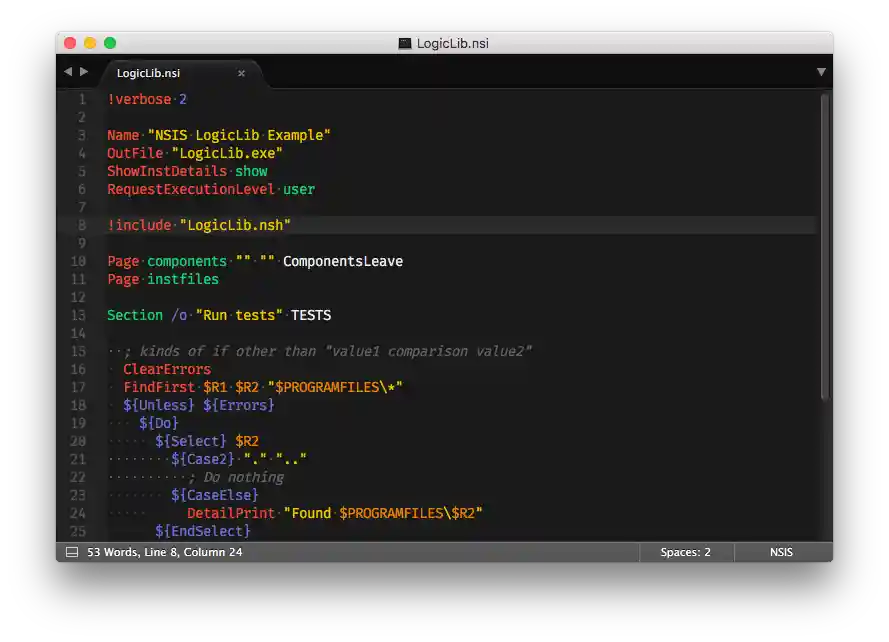
Task: Open the Spaces: 2 indentation menu
Action: pyautogui.click(x=687, y=551)
